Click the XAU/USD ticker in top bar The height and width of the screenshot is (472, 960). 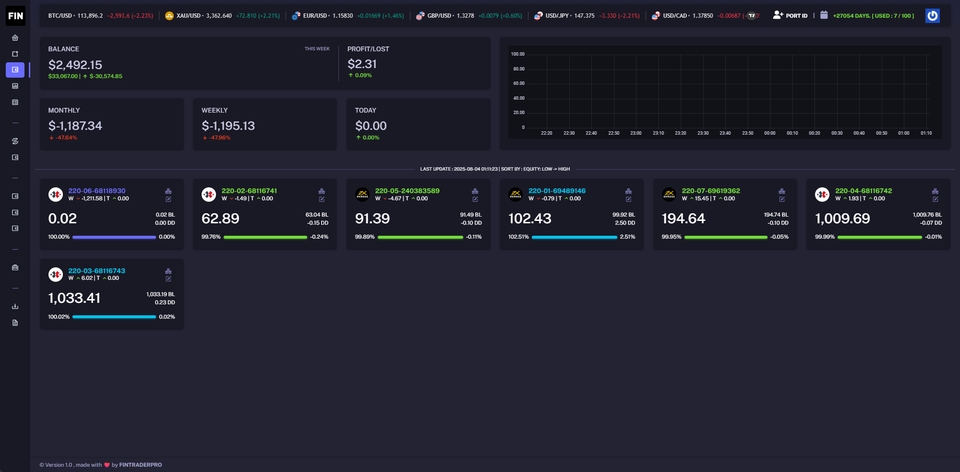pyautogui.click(x=222, y=15)
